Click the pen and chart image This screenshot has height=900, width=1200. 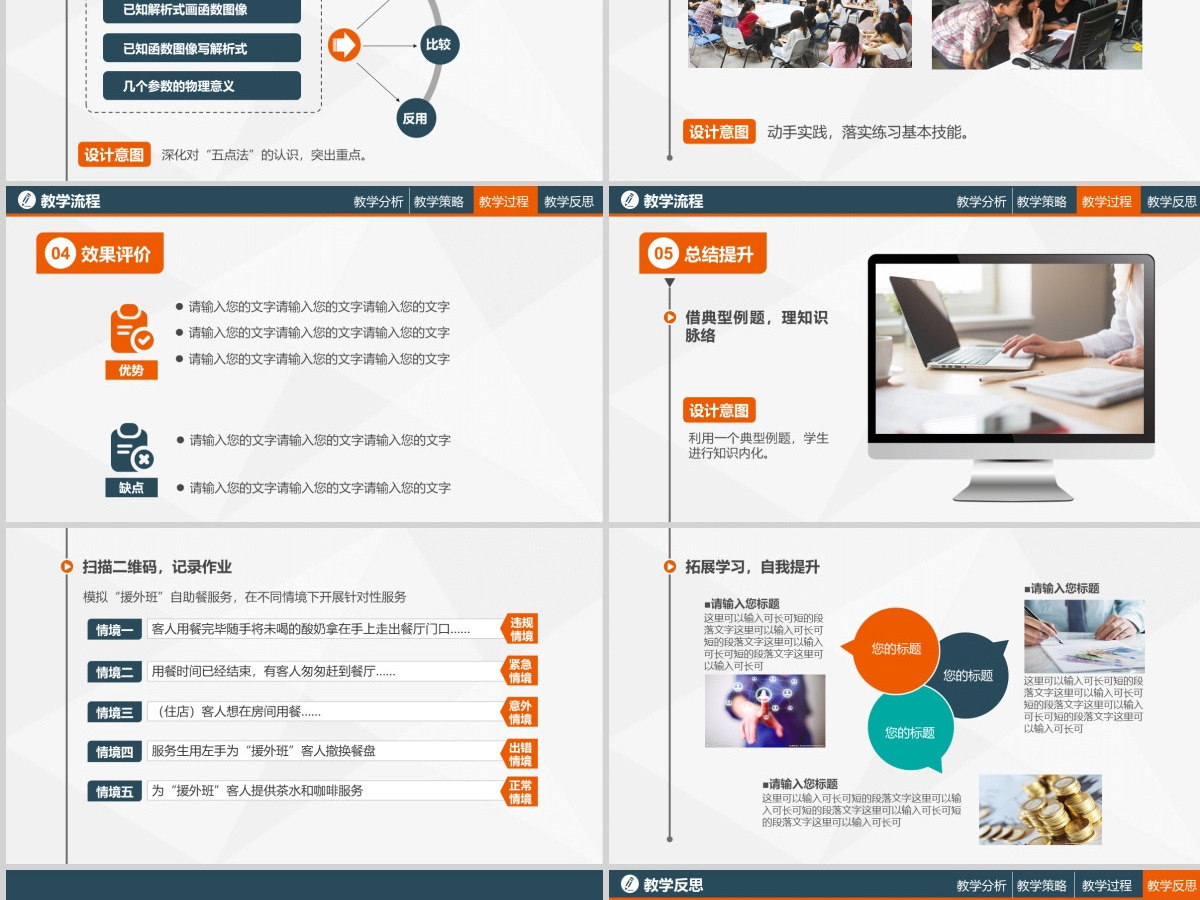coord(1084,636)
